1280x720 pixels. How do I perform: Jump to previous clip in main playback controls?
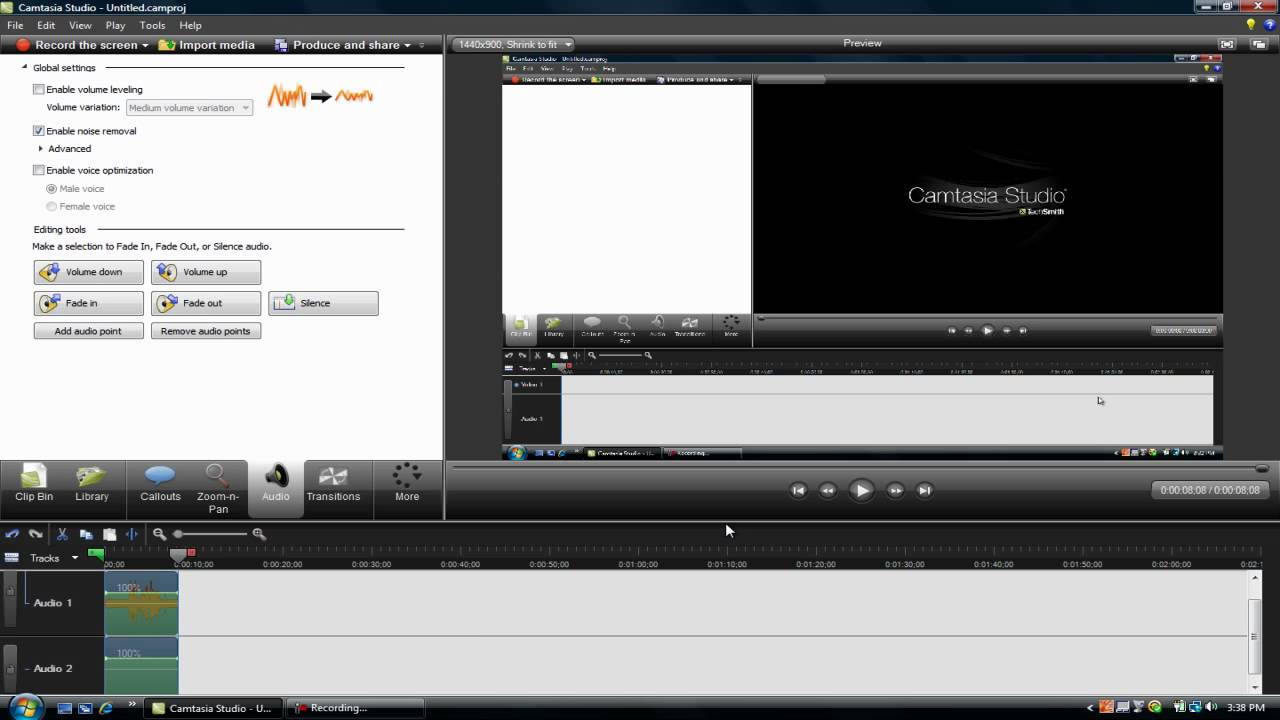(x=798, y=490)
